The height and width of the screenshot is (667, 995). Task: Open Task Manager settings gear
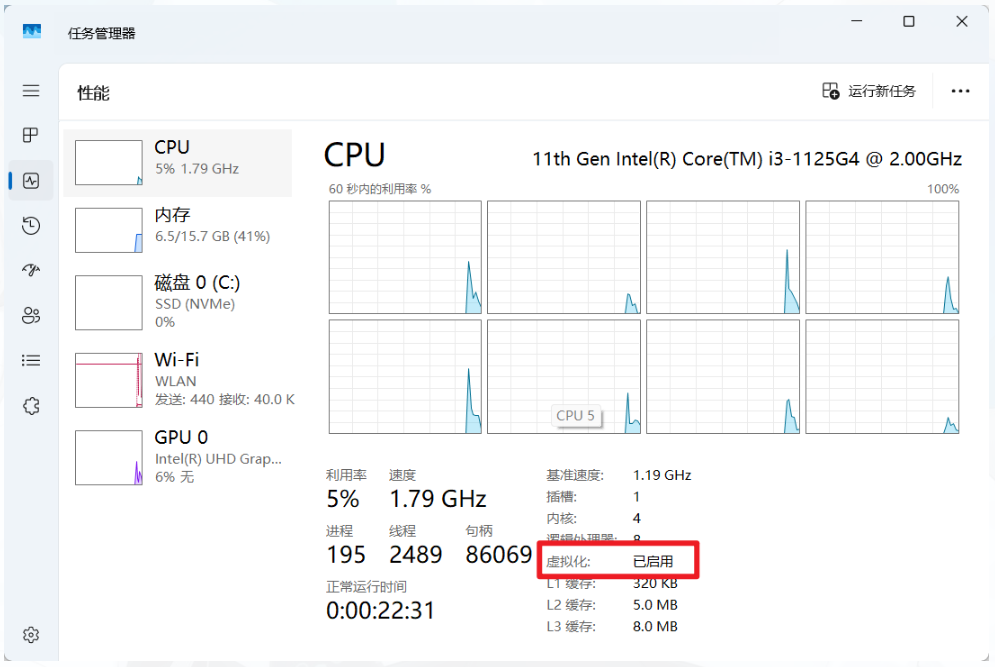30,635
